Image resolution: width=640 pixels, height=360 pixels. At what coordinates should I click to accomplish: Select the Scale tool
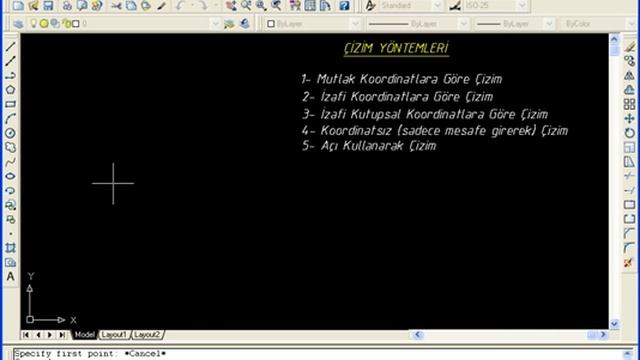pos(629,147)
